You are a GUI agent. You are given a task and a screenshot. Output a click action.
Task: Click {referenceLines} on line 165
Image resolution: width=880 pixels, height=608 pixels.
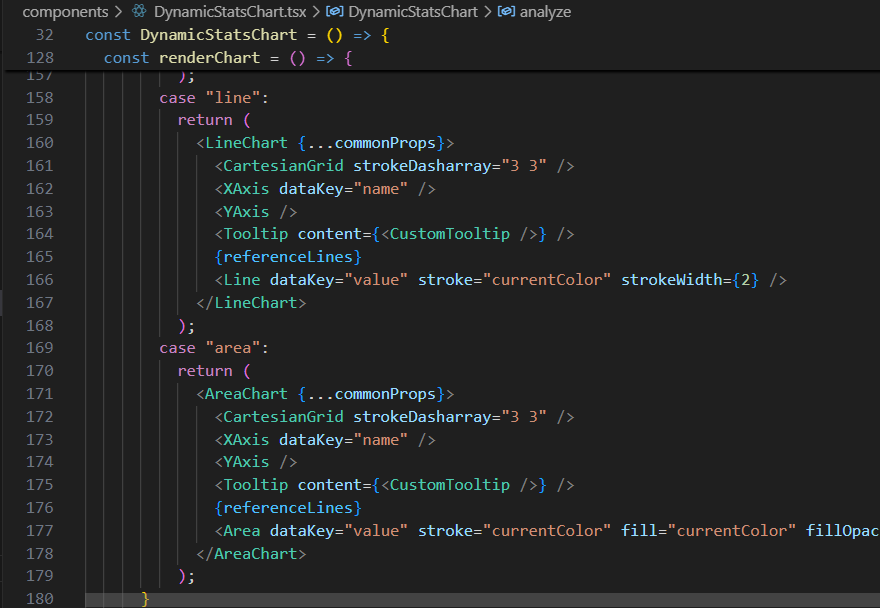click(x=288, y=257)
